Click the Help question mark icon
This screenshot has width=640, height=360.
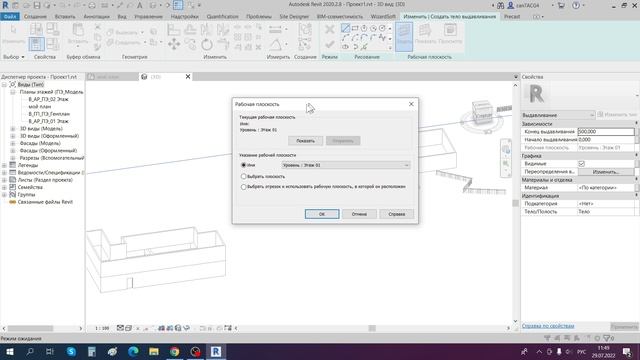coord(576,5)
